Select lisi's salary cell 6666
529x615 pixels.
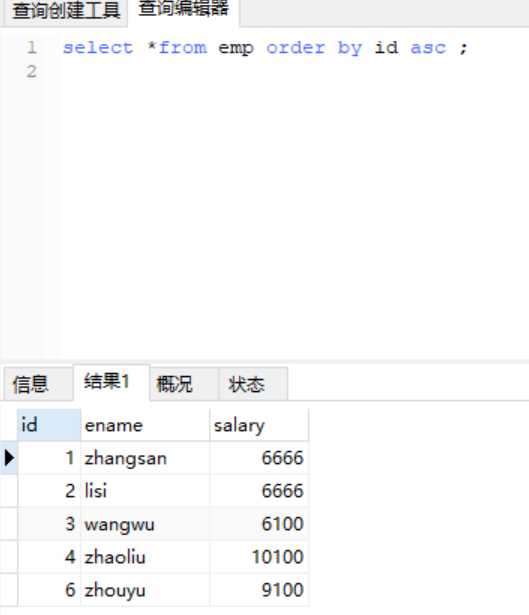[259, 491]
